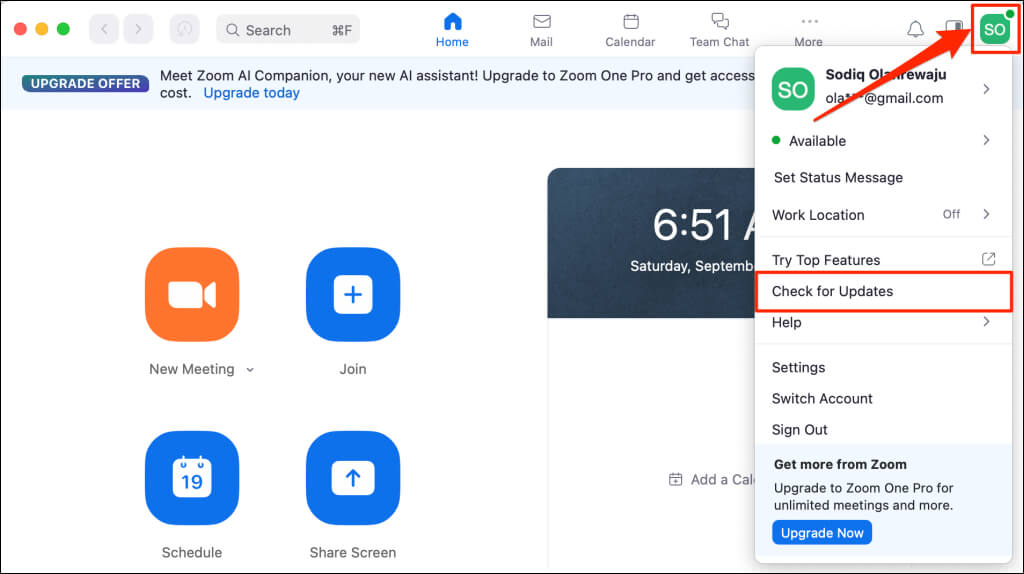1024x574 pixels.
Task: Click the New Meeting label
Action: (191, 370)
